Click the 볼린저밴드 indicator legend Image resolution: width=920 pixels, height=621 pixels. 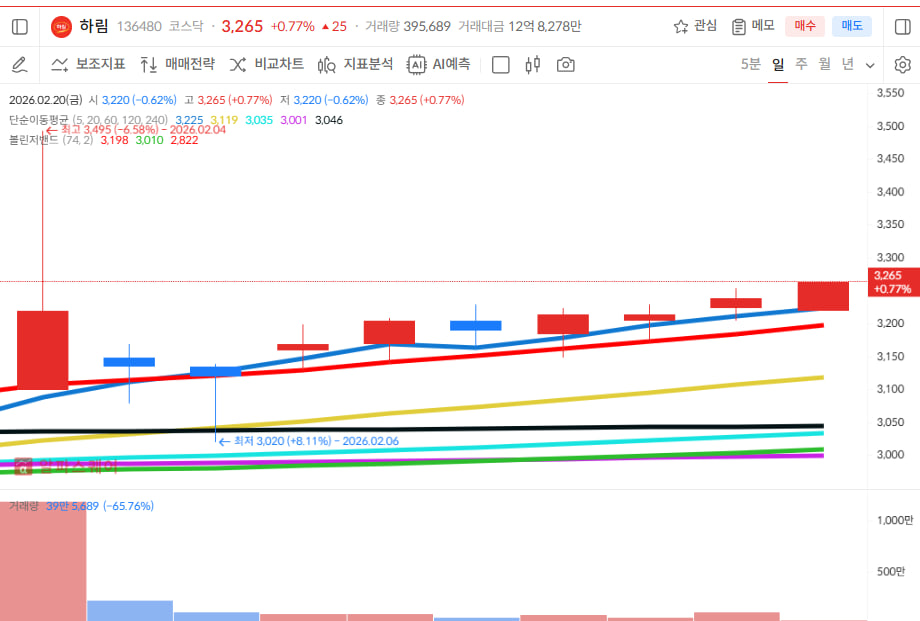pyautogui.click(x=35, y=140)
